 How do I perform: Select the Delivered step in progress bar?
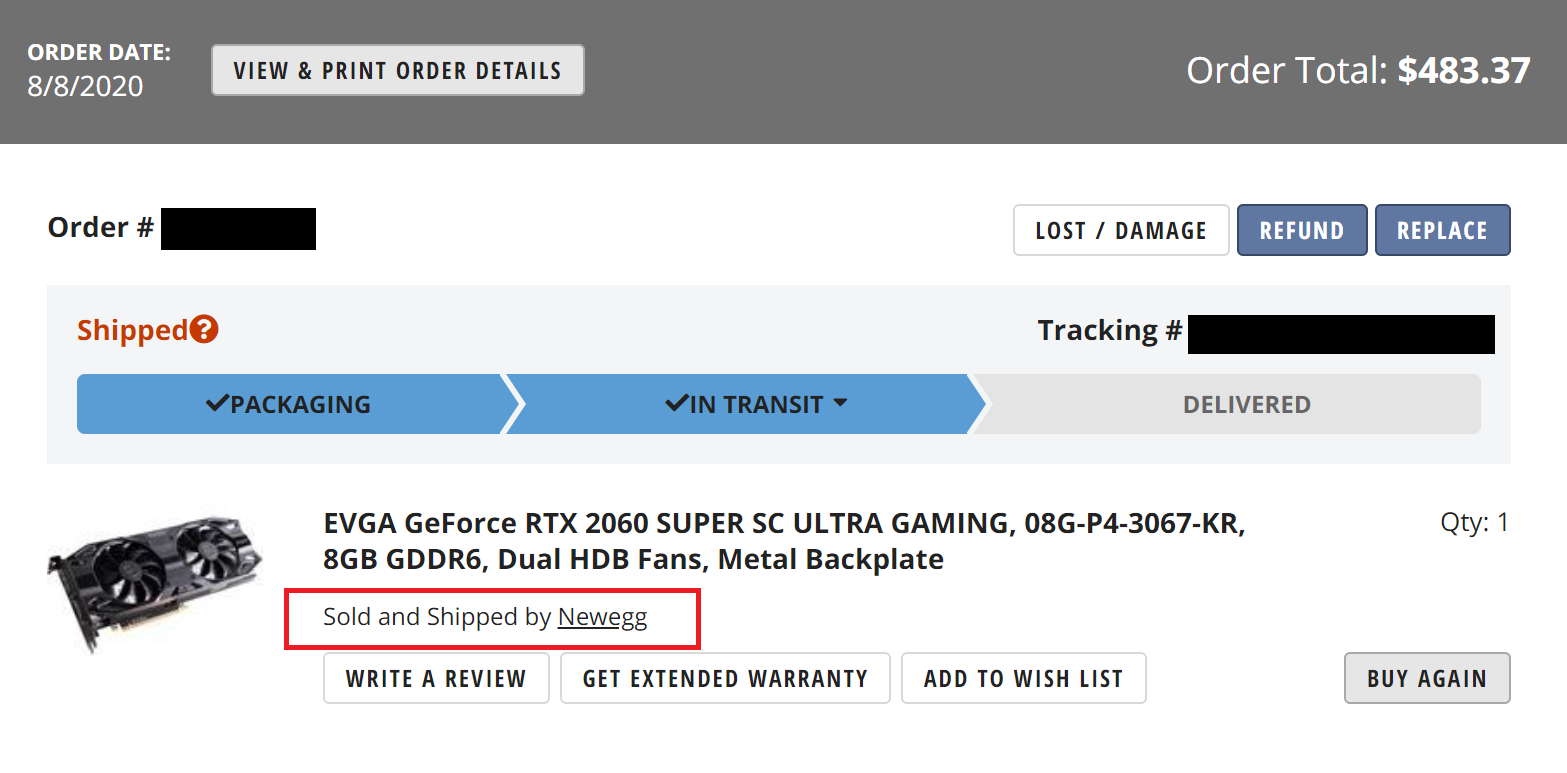click(1246, 404)
